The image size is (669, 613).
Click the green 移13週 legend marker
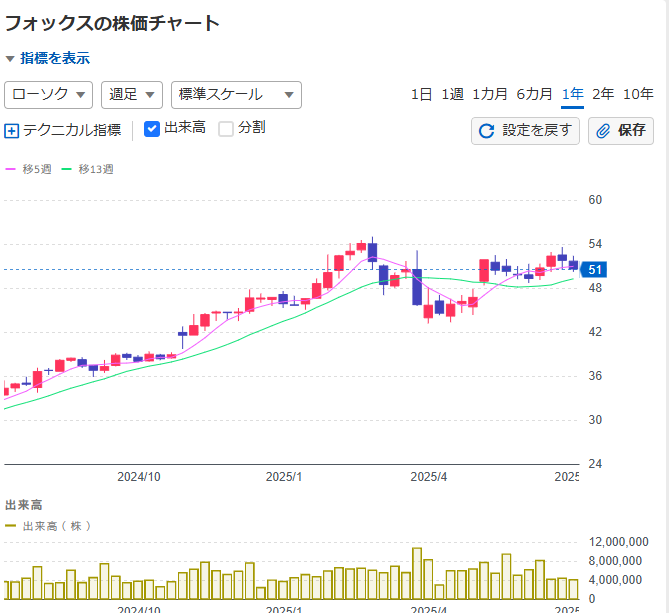click(67, 169)
